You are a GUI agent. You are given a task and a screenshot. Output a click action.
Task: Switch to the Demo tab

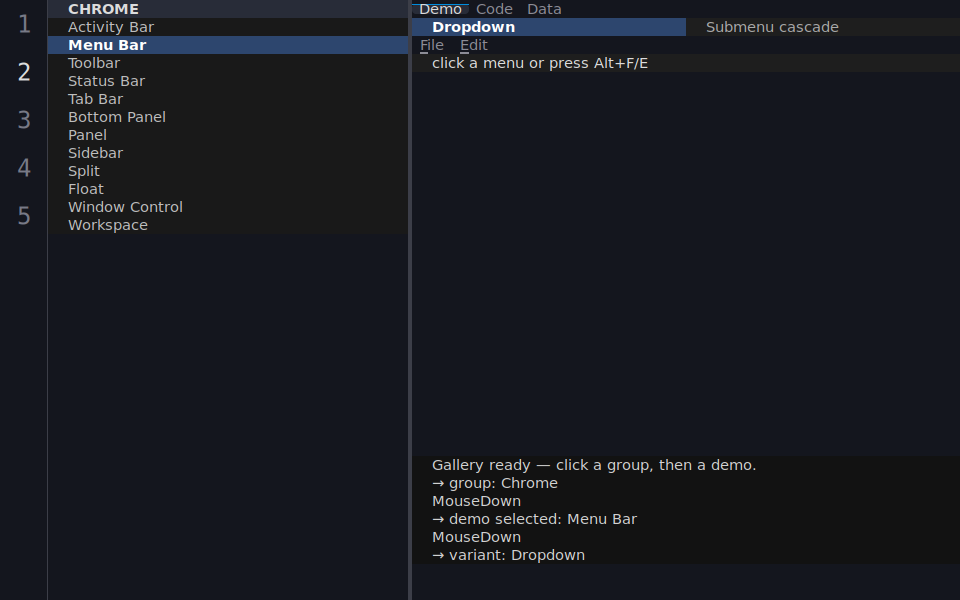(440, 9)
